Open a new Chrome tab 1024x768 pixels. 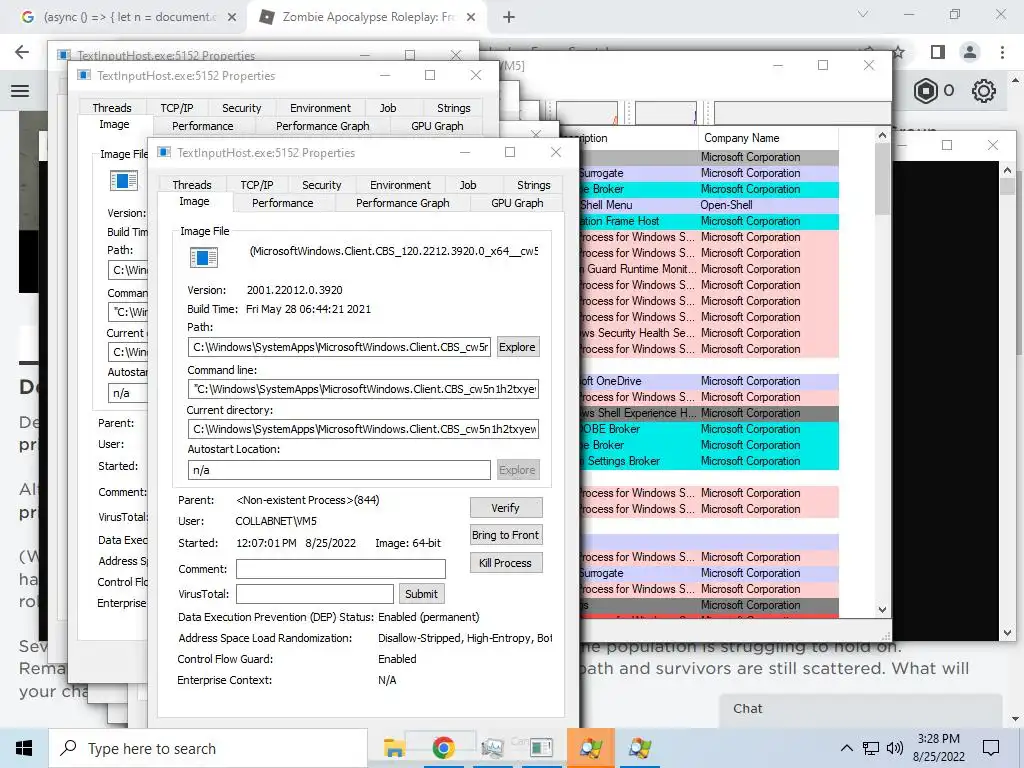tap(509, 17)
